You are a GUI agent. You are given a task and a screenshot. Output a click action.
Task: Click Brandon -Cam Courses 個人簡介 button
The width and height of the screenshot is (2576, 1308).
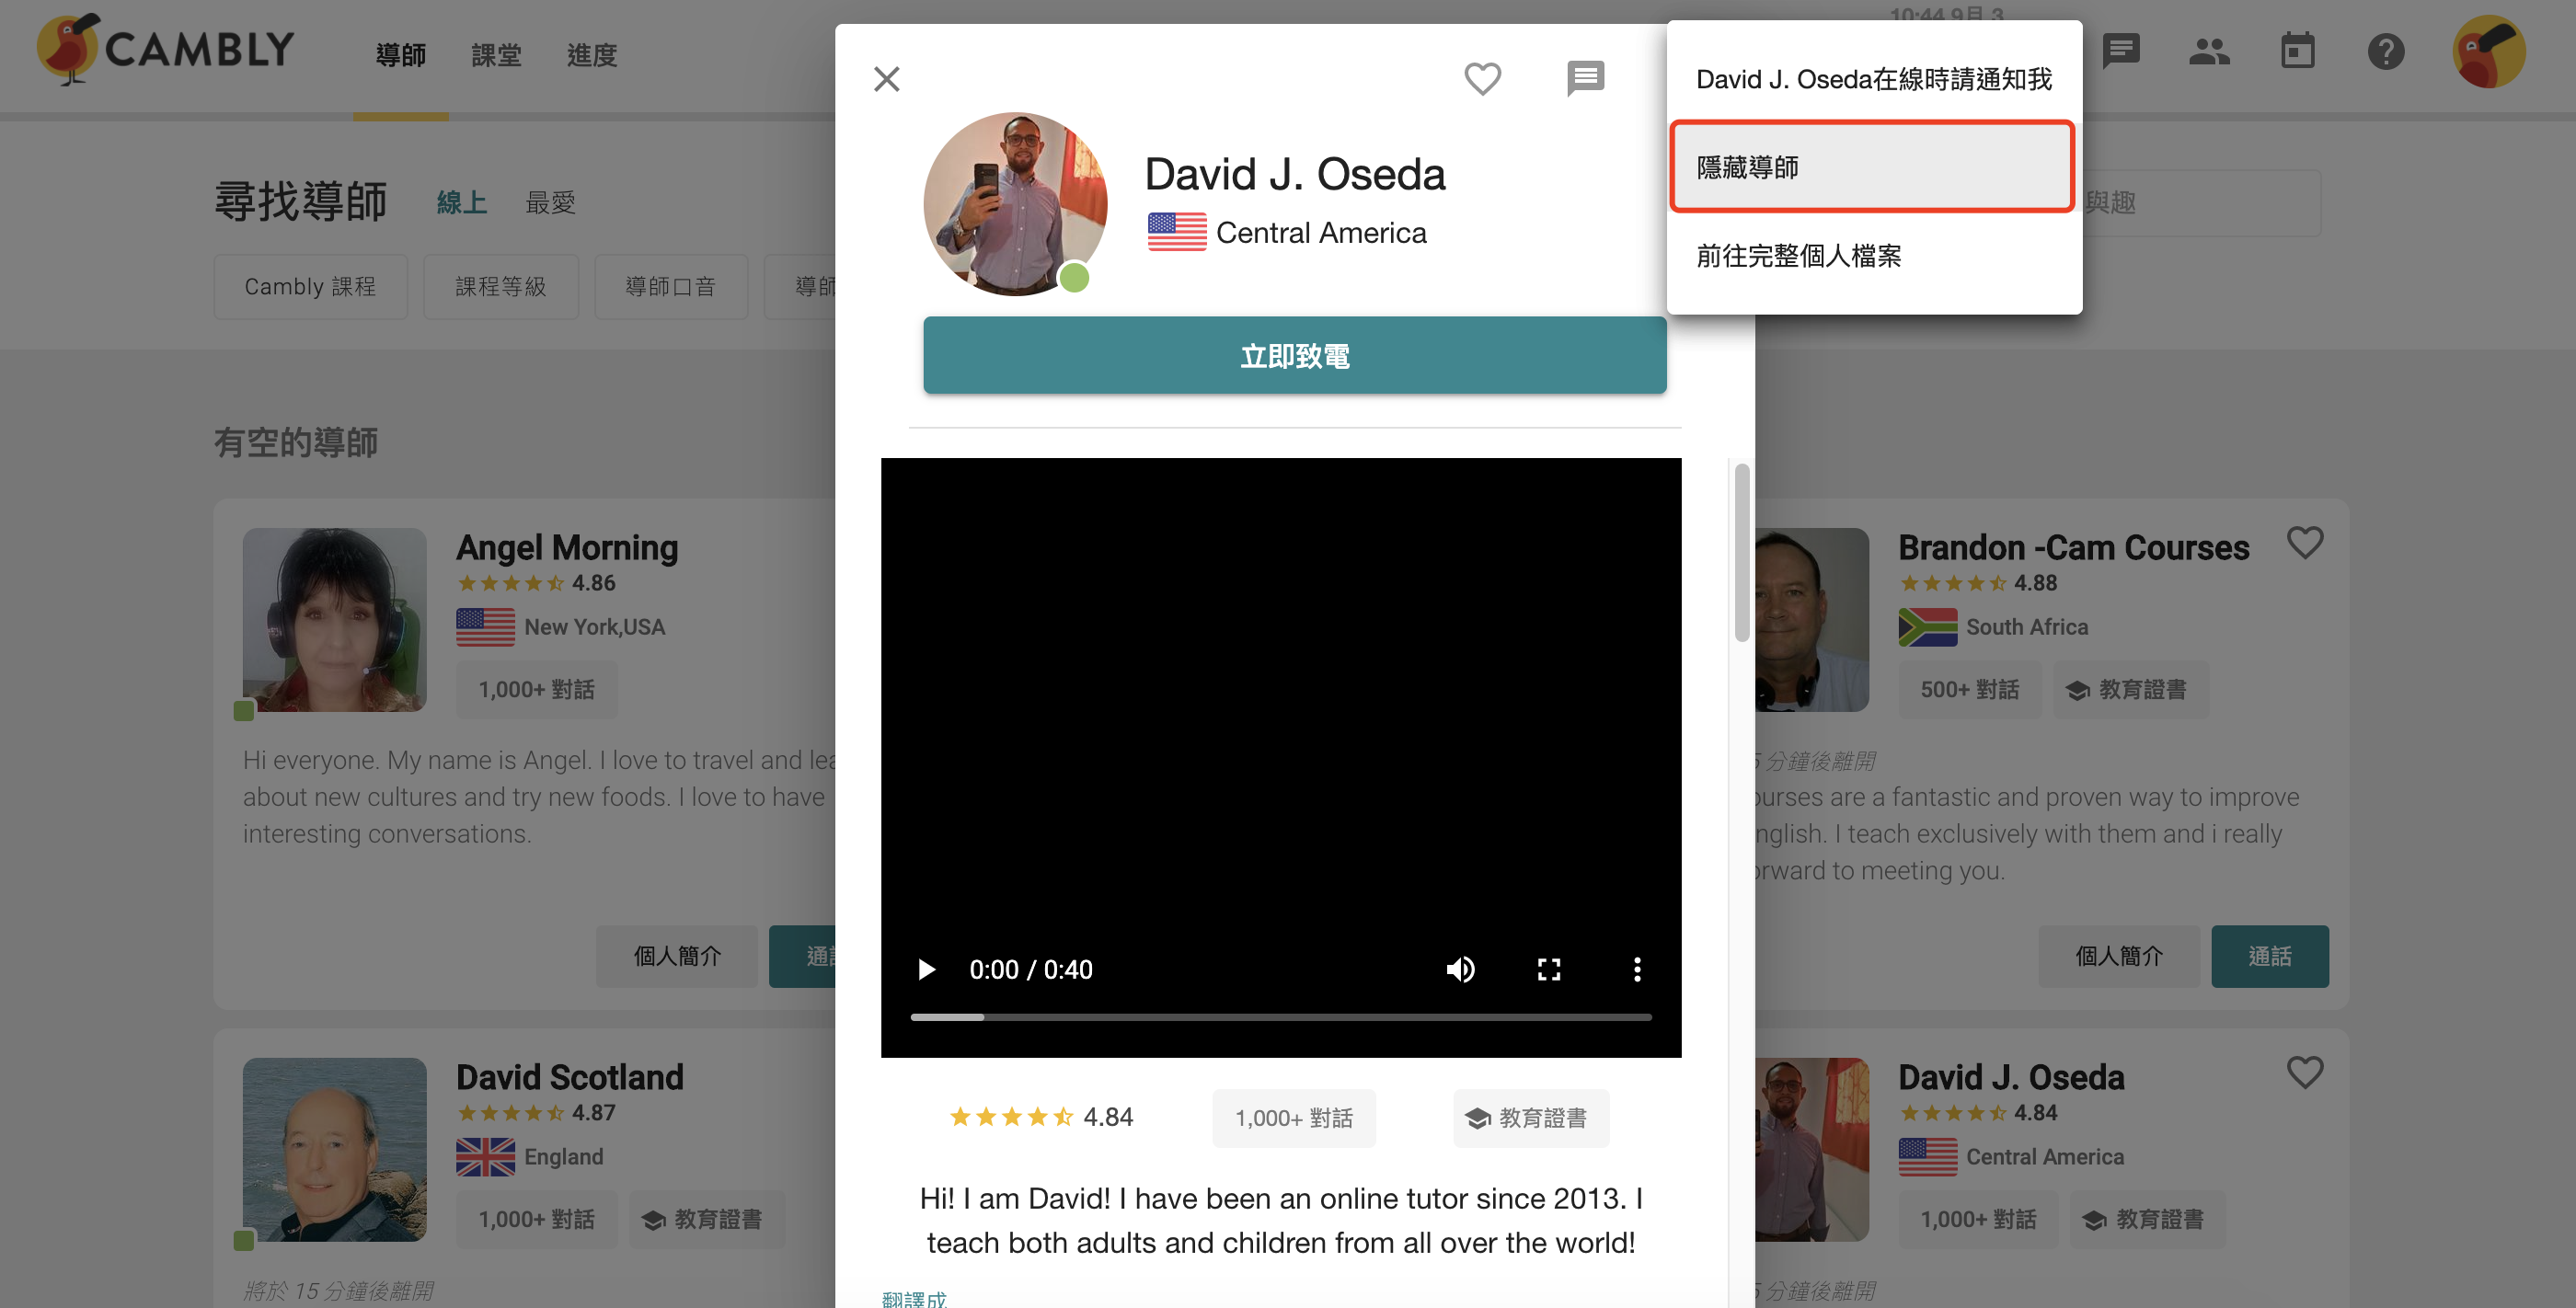click(x=2118, y=956)
